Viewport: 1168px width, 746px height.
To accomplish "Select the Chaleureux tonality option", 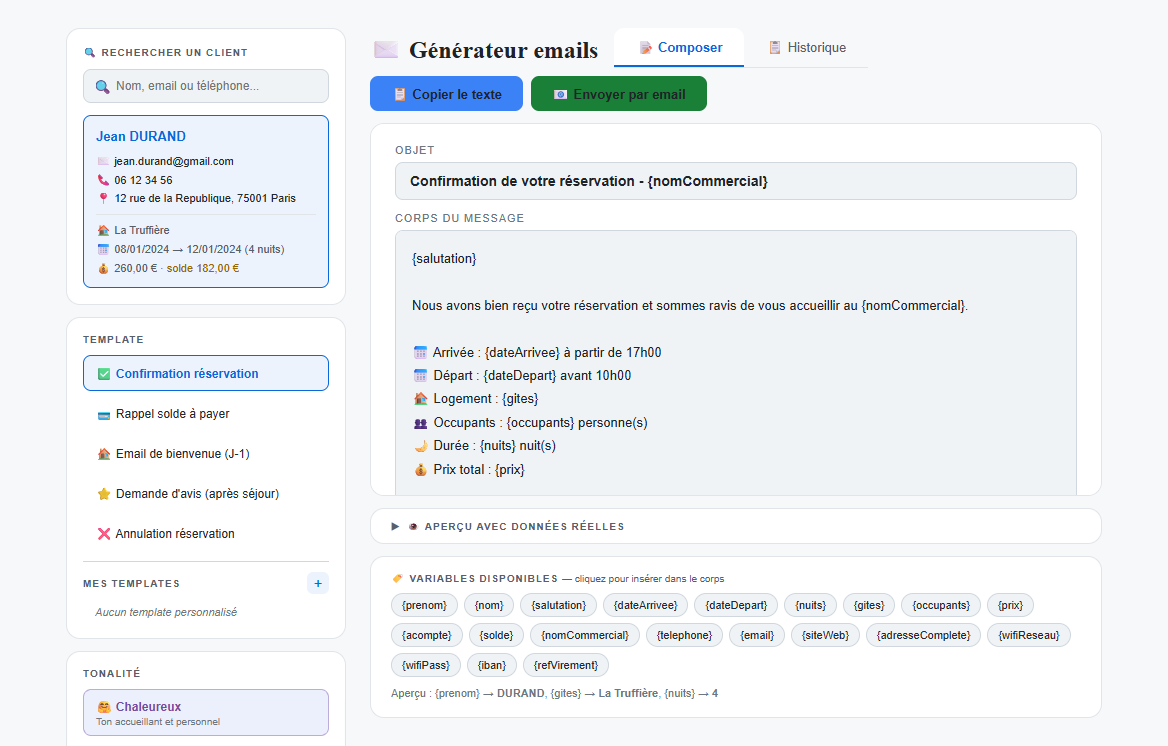I will click(x=206, y=712).
